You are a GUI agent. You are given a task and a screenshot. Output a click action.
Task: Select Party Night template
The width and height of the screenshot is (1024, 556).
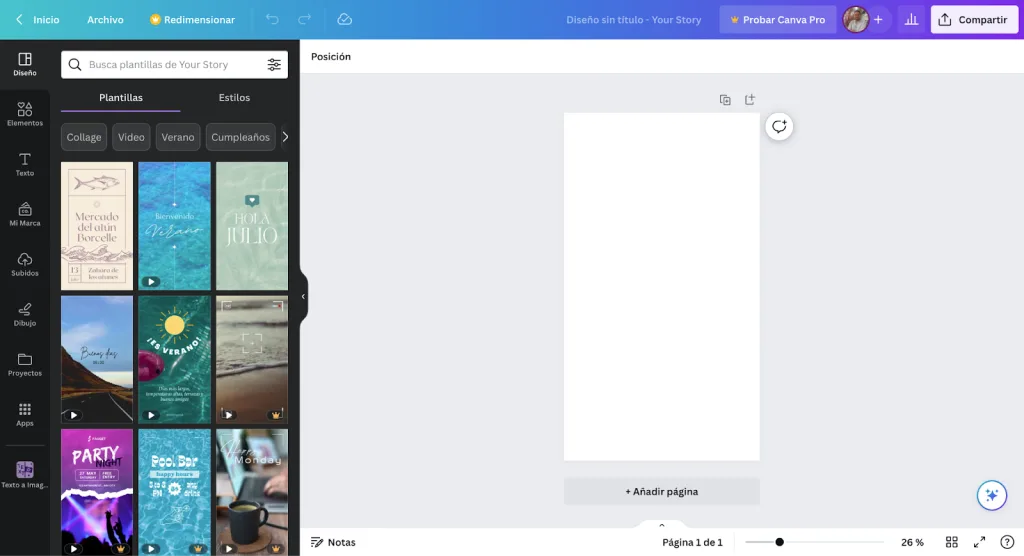(97, 492)
